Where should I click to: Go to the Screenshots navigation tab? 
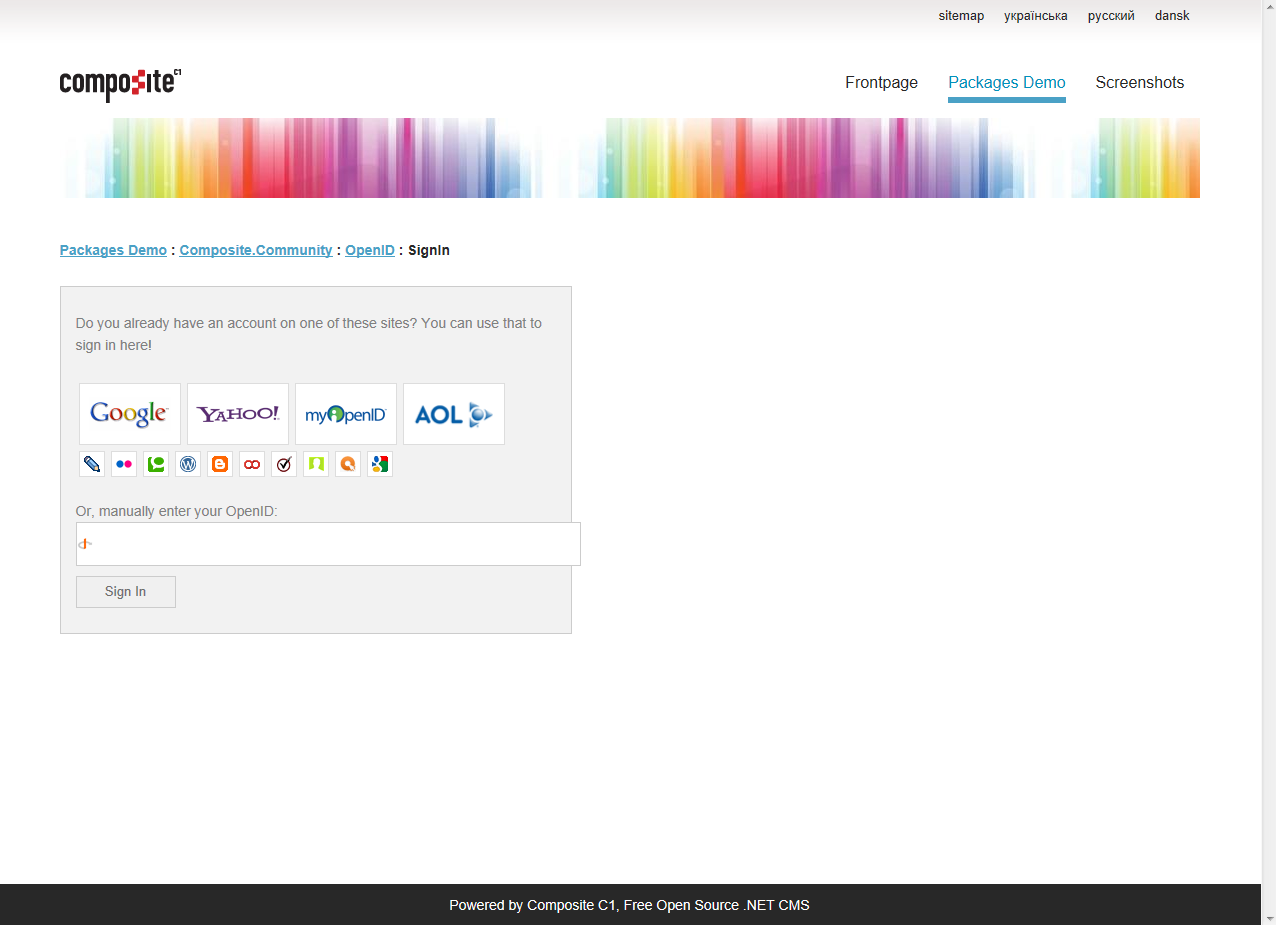click(1139, 83)
